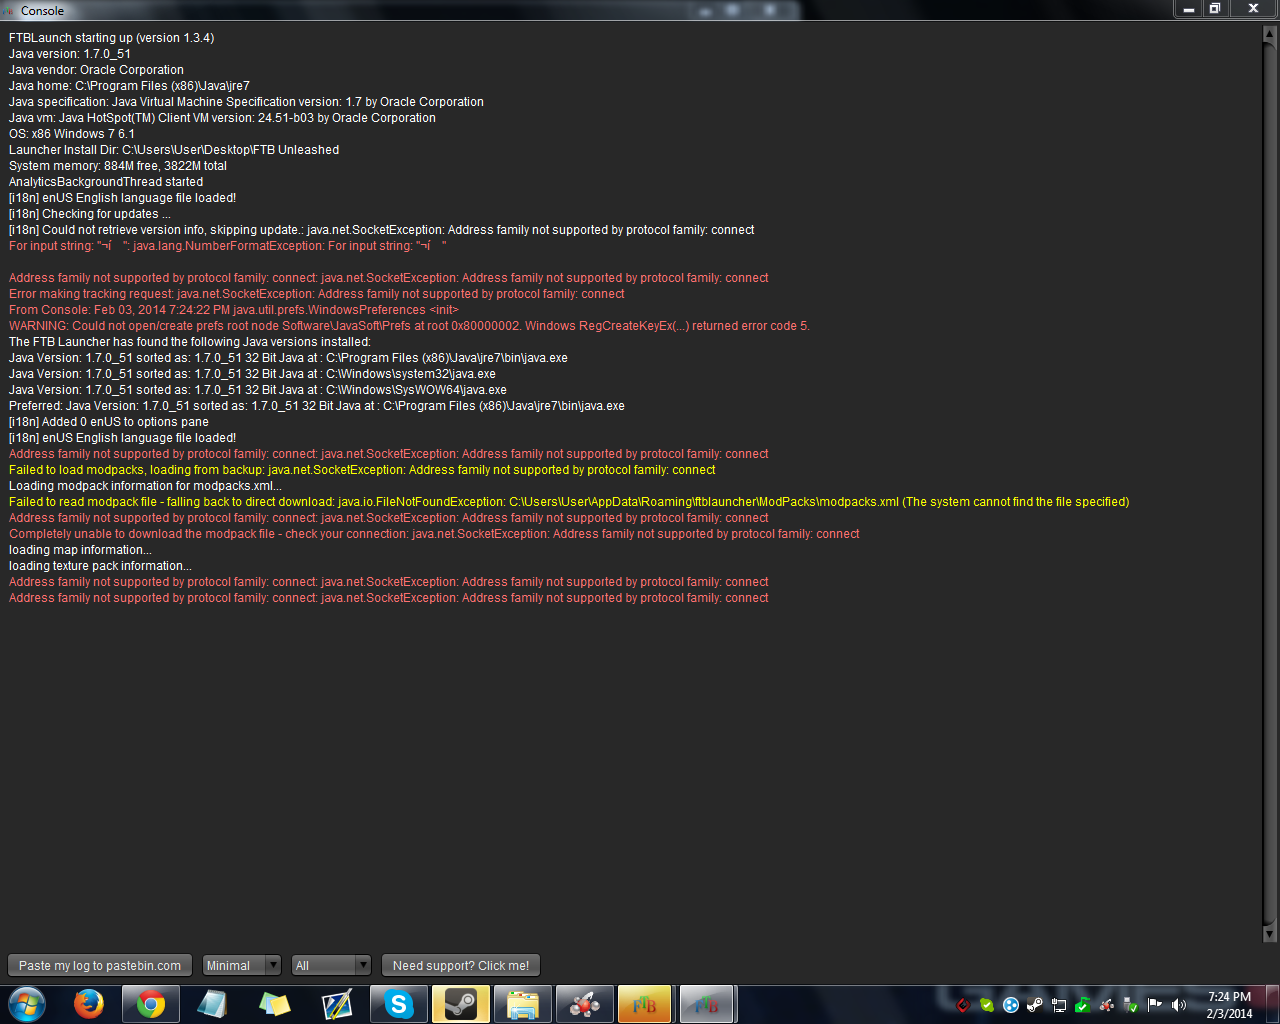Click the console vertical scrollbar track

[1270, 484]
